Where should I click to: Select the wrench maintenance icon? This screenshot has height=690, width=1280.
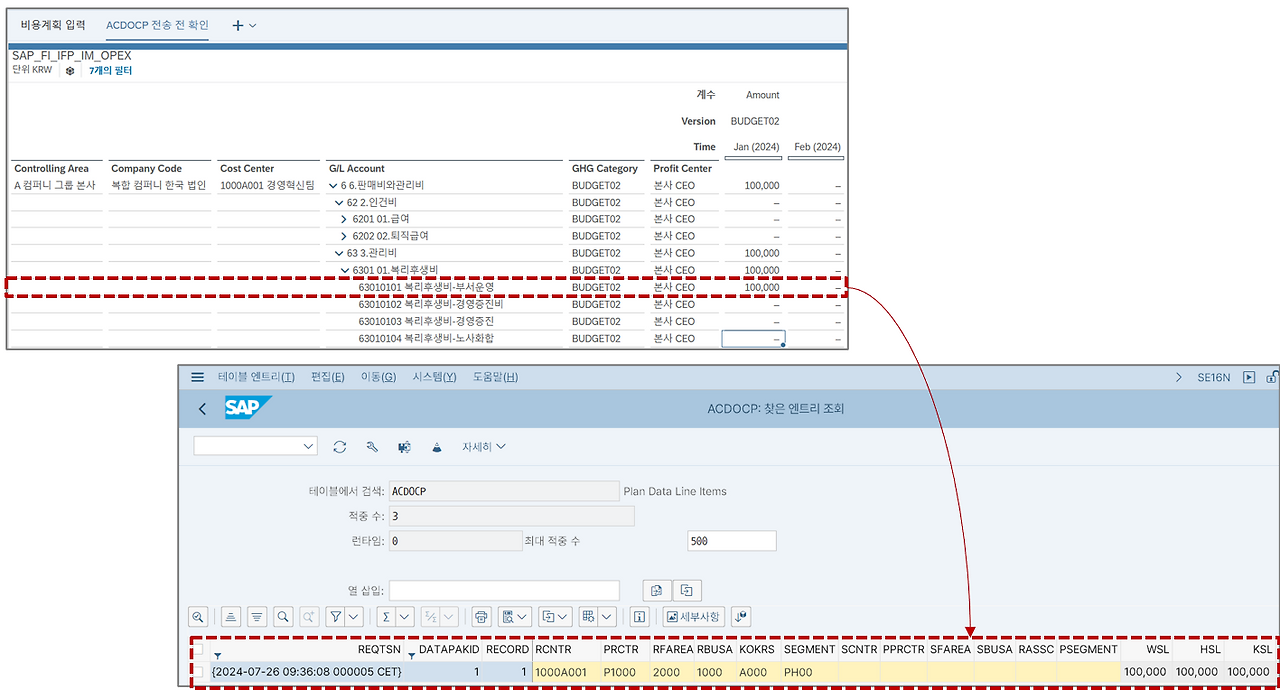tap(372, 447)
